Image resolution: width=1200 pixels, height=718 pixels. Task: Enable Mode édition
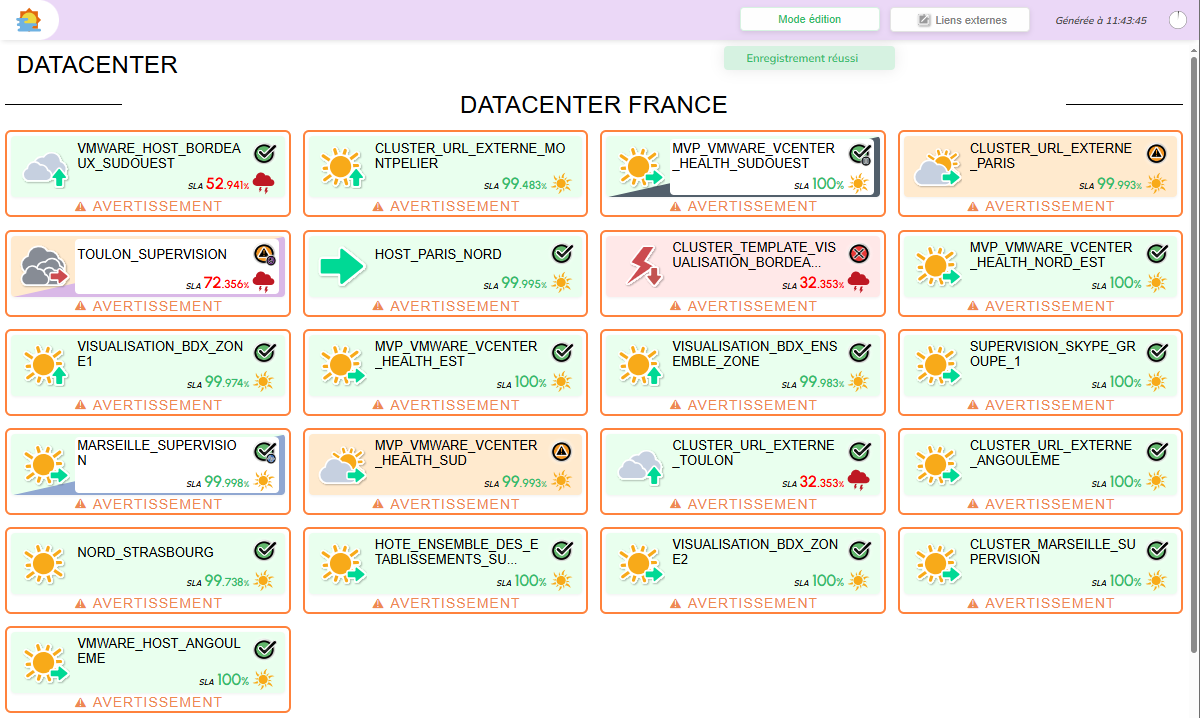809,20
